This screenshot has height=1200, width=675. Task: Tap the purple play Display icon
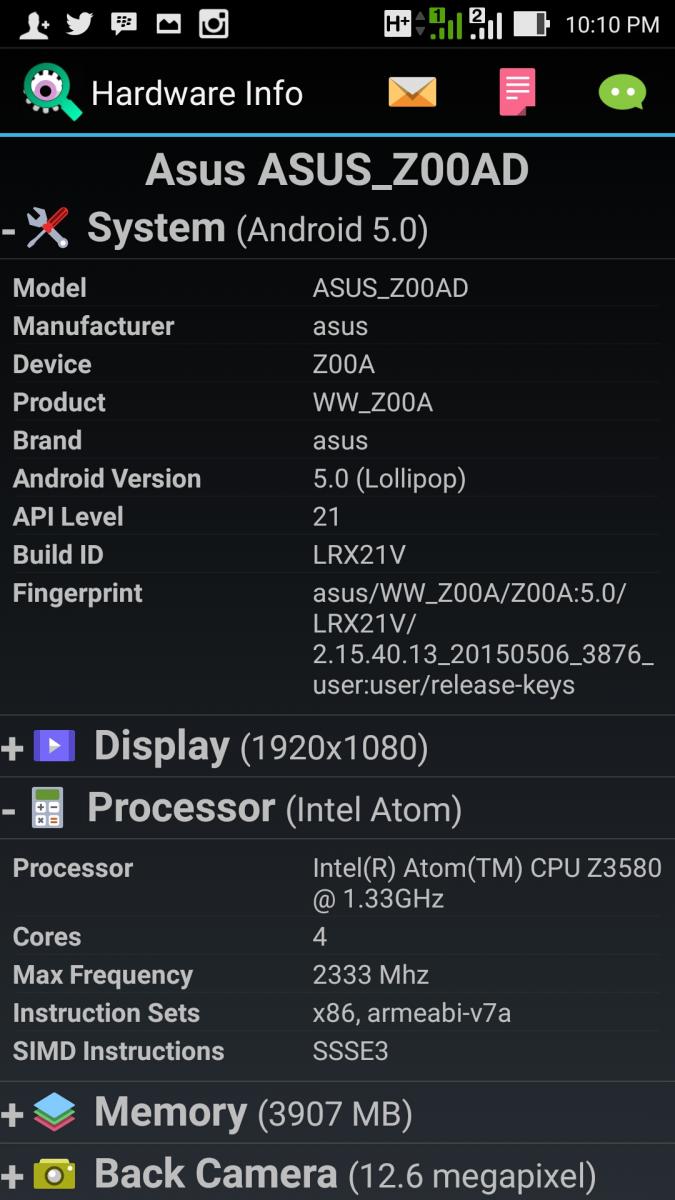click(x=54, y=746)
